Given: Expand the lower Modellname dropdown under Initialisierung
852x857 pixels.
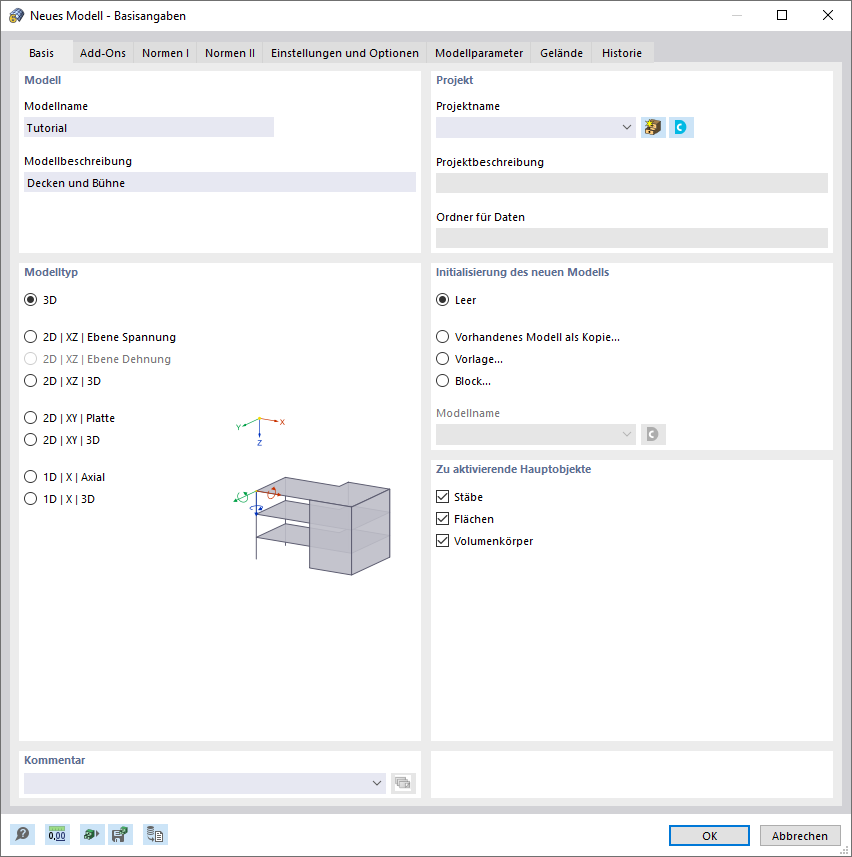Looking at the screenshot, I should 626,435.
